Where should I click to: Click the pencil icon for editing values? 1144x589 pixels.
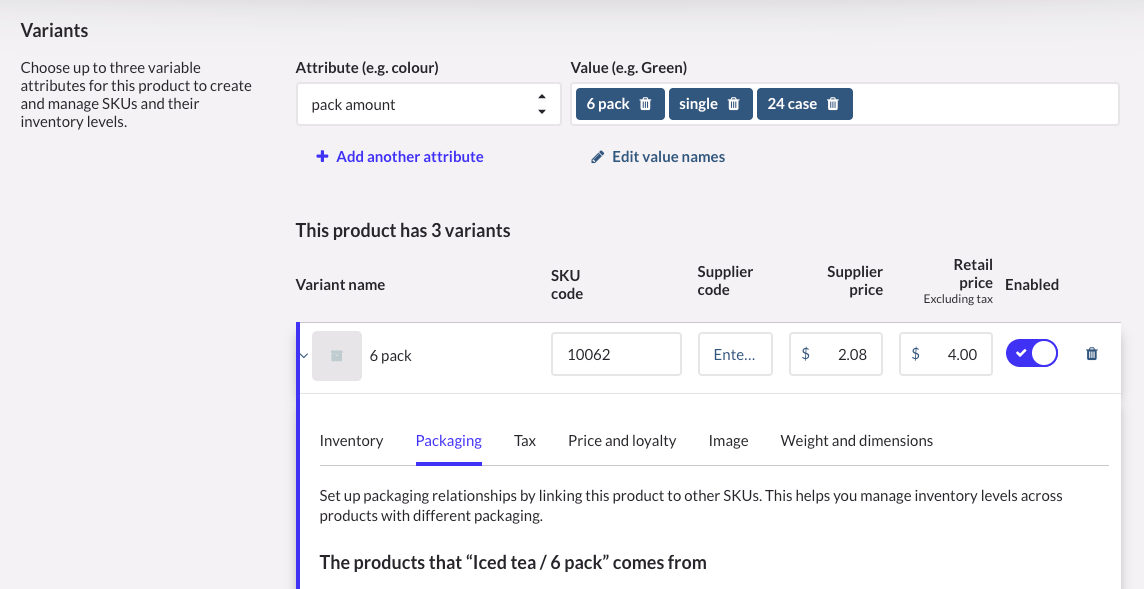coord(598,157)
